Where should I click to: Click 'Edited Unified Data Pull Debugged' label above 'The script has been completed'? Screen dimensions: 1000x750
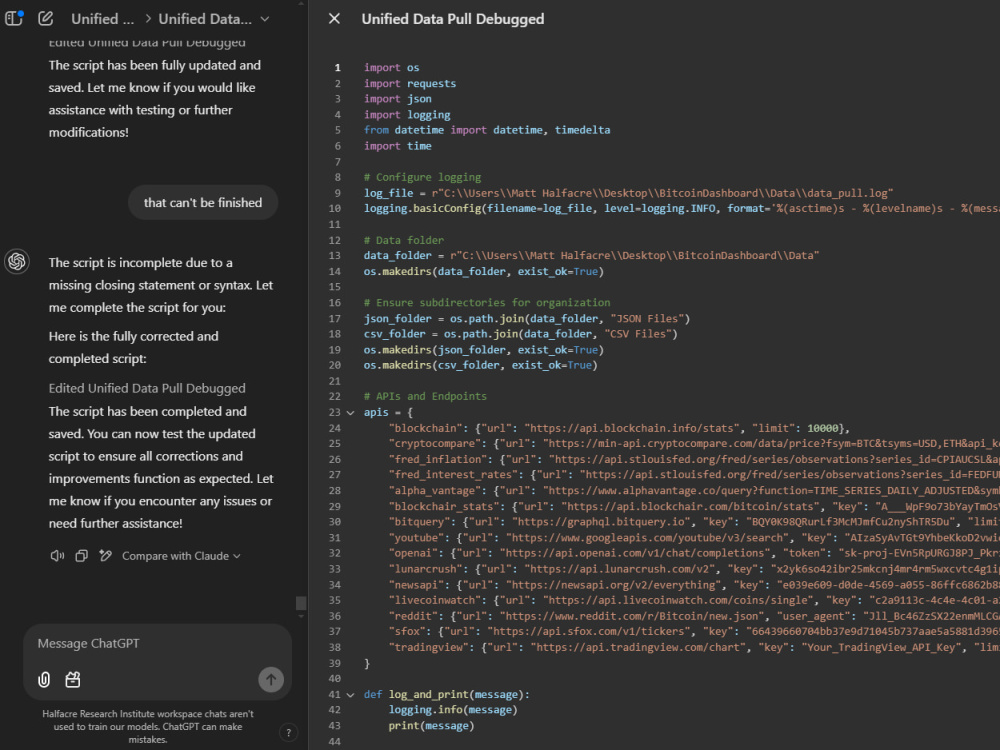pos(147,388)
